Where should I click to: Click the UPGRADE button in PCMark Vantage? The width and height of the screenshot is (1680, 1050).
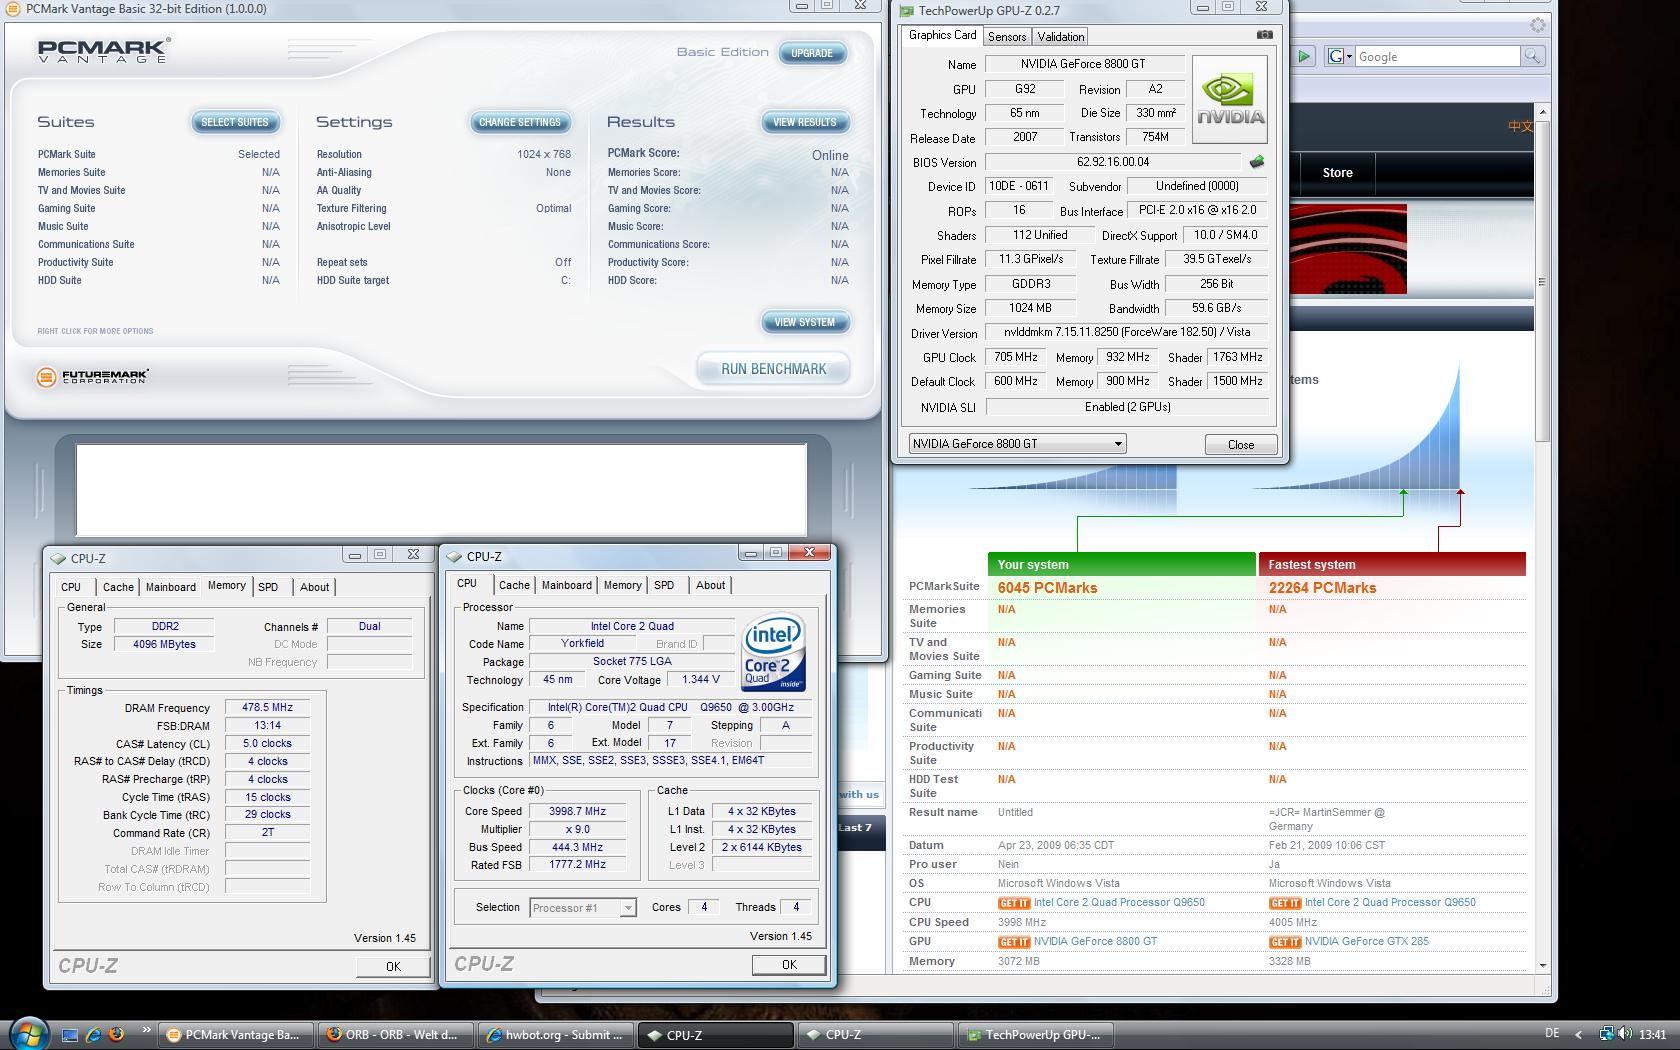click(812, 53)
